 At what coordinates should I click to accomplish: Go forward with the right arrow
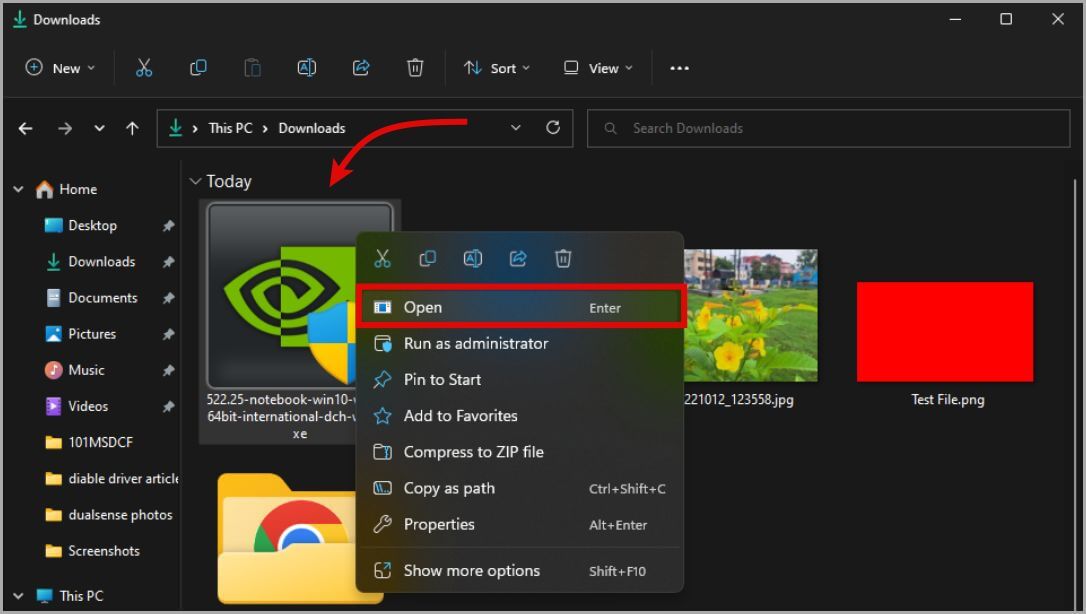[x=65, y=128]
